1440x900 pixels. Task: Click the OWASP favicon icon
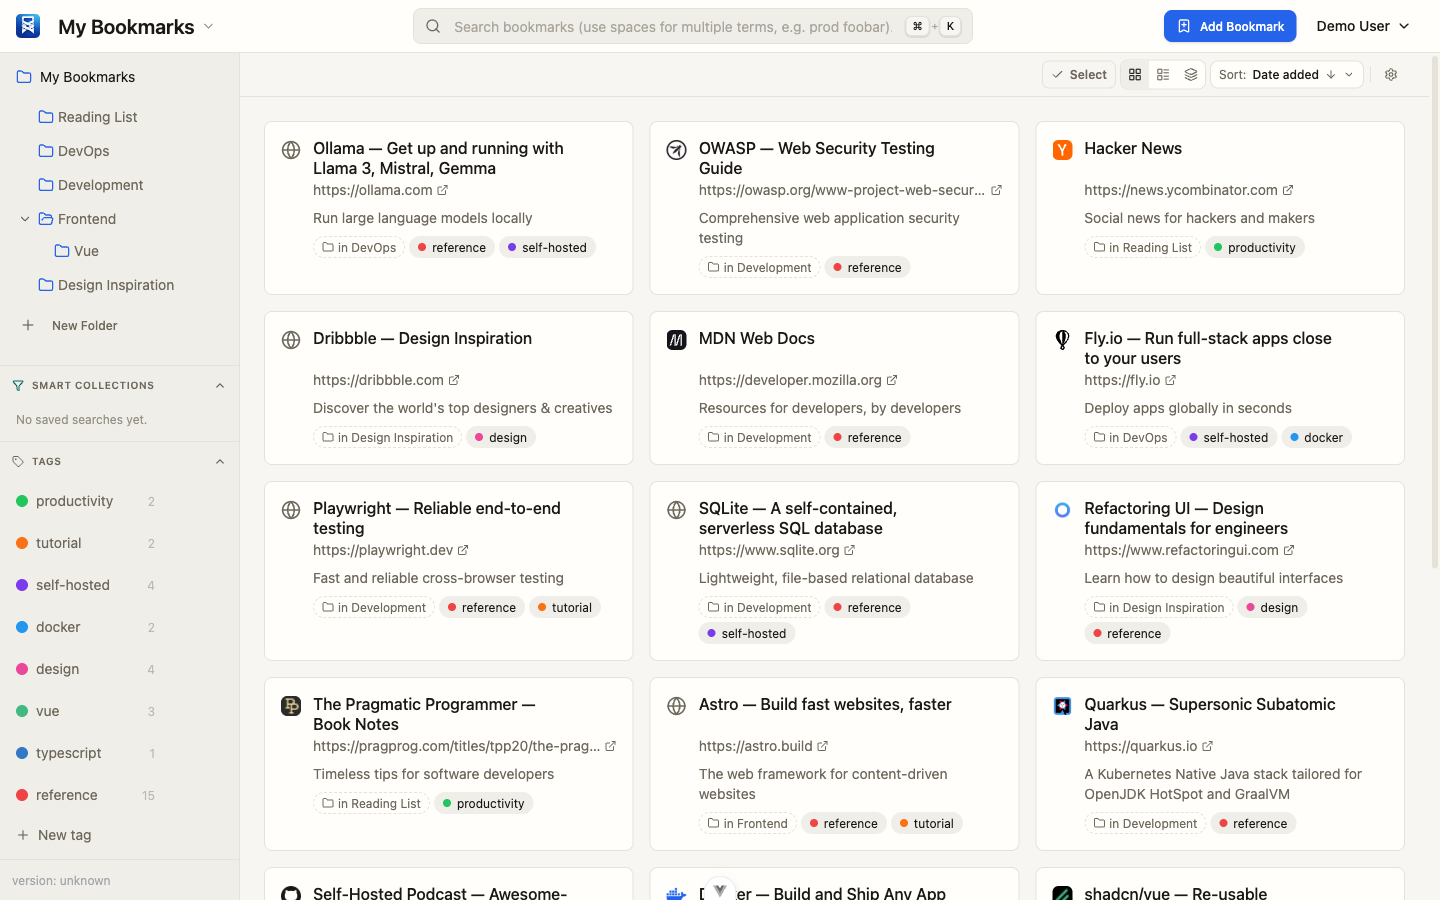coord(677,150)
